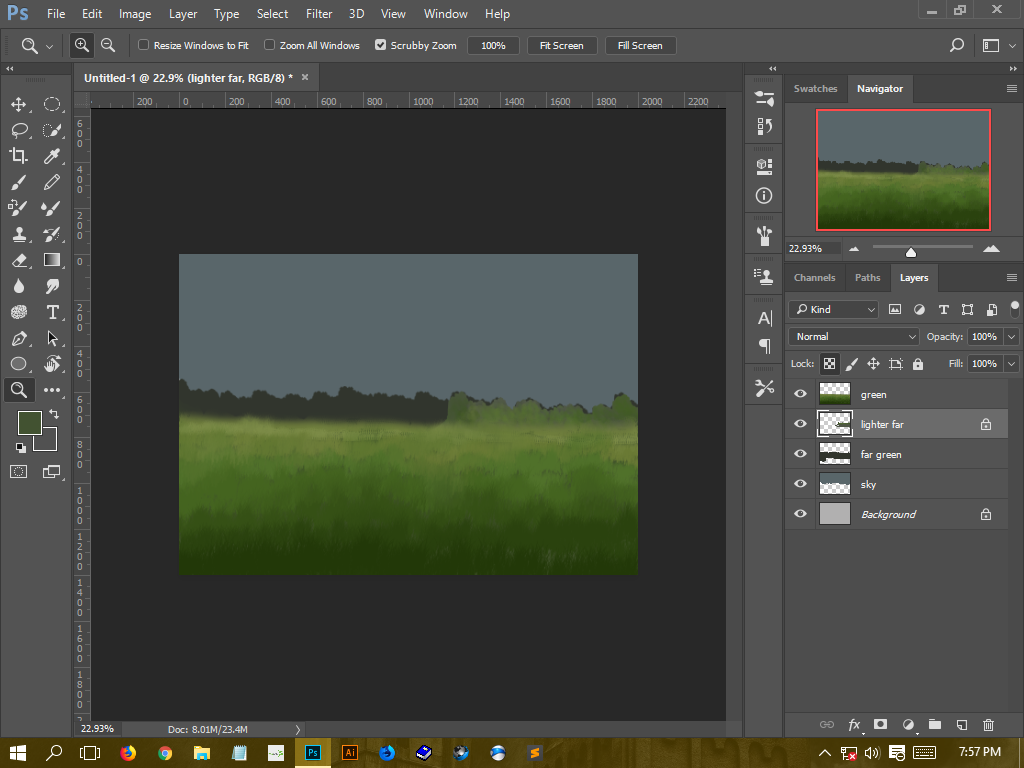1024x768 pixels.
Task: Hide the sky layer
Action: pos(800,484)
